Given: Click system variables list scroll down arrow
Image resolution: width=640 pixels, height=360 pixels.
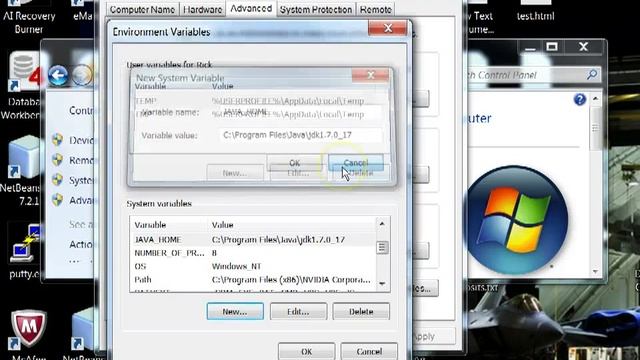Looking at the screenshot, I should click(x=382, y=284).
